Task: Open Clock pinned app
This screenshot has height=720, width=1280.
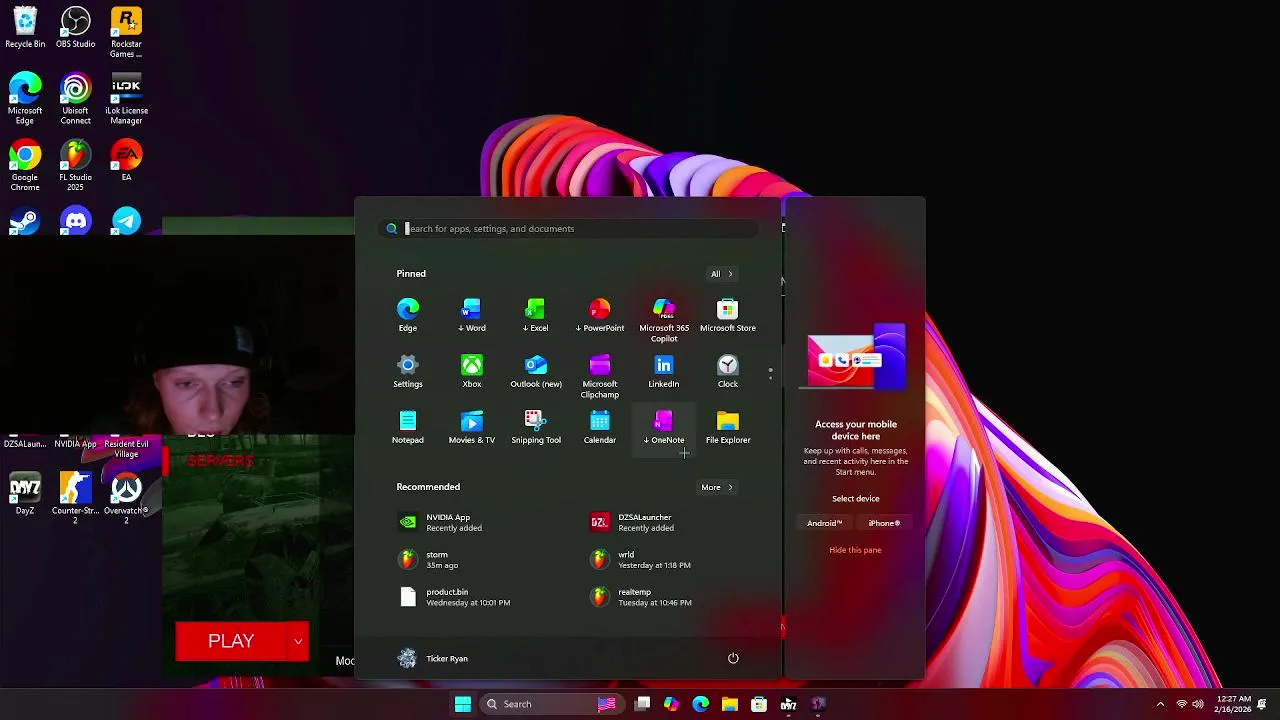Action: (x=728, y=372)
